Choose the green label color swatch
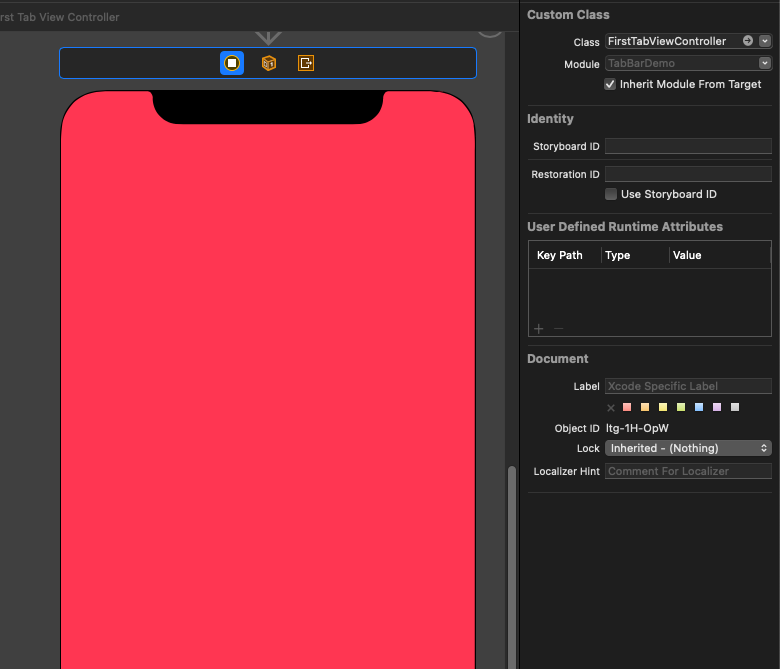 click(x=681, y=407)
